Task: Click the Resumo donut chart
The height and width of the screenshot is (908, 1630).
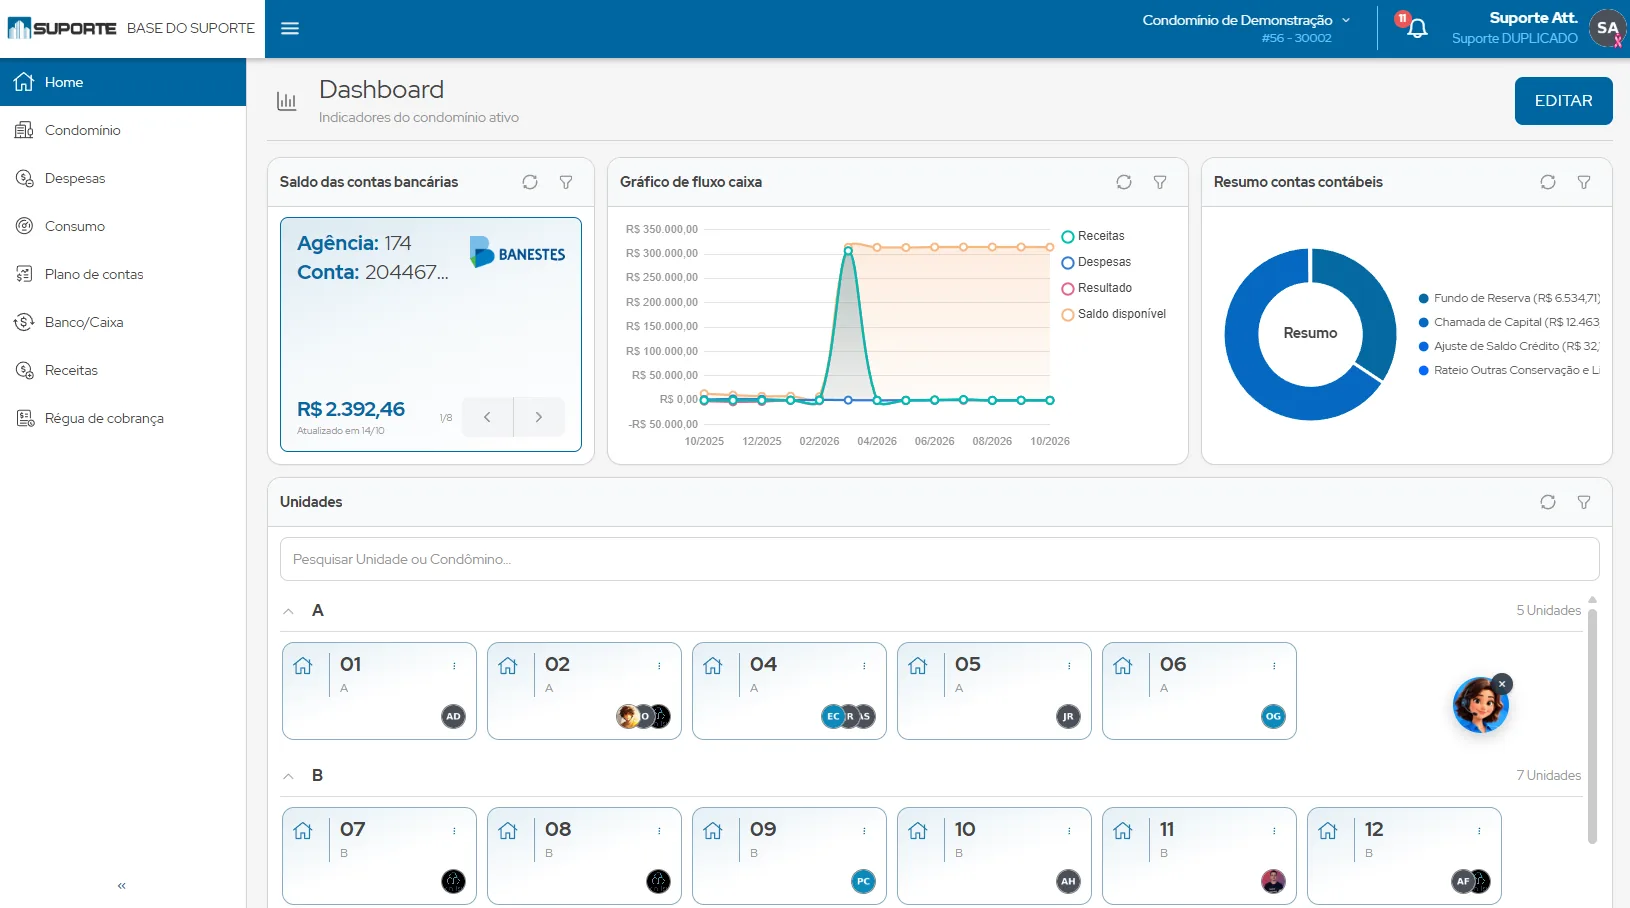Action: [x=1310, y=334]
